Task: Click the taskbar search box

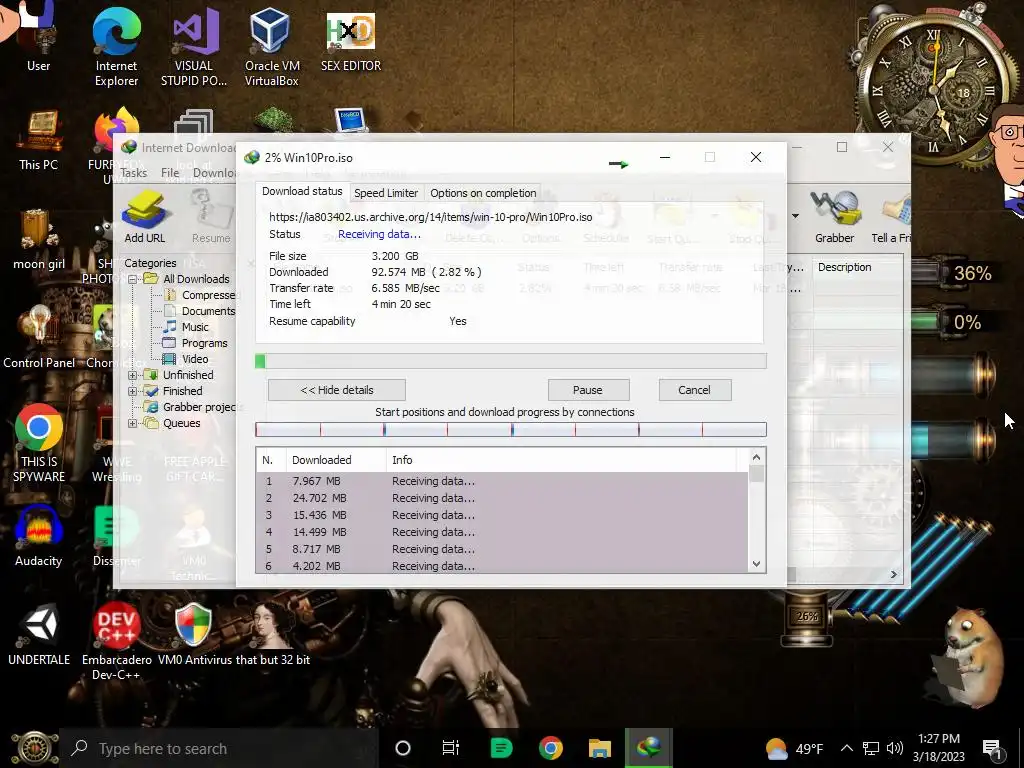Action: (x=219, y=748)
